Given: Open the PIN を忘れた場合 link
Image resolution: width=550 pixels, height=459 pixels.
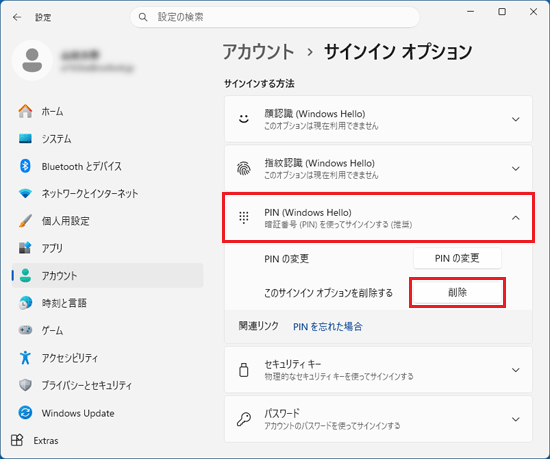Looking at the screenshot, I should pyautogui.click(x=328, y=326).
